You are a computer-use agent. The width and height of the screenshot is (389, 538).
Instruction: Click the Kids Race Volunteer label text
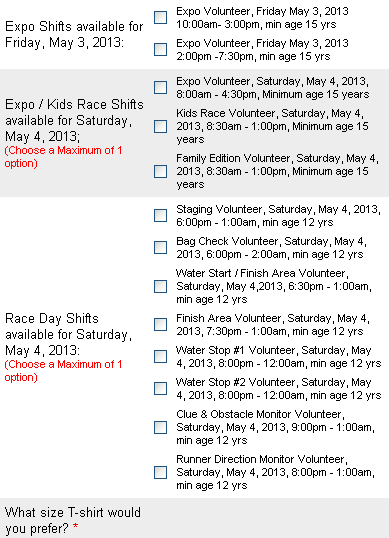pos(272,126)
